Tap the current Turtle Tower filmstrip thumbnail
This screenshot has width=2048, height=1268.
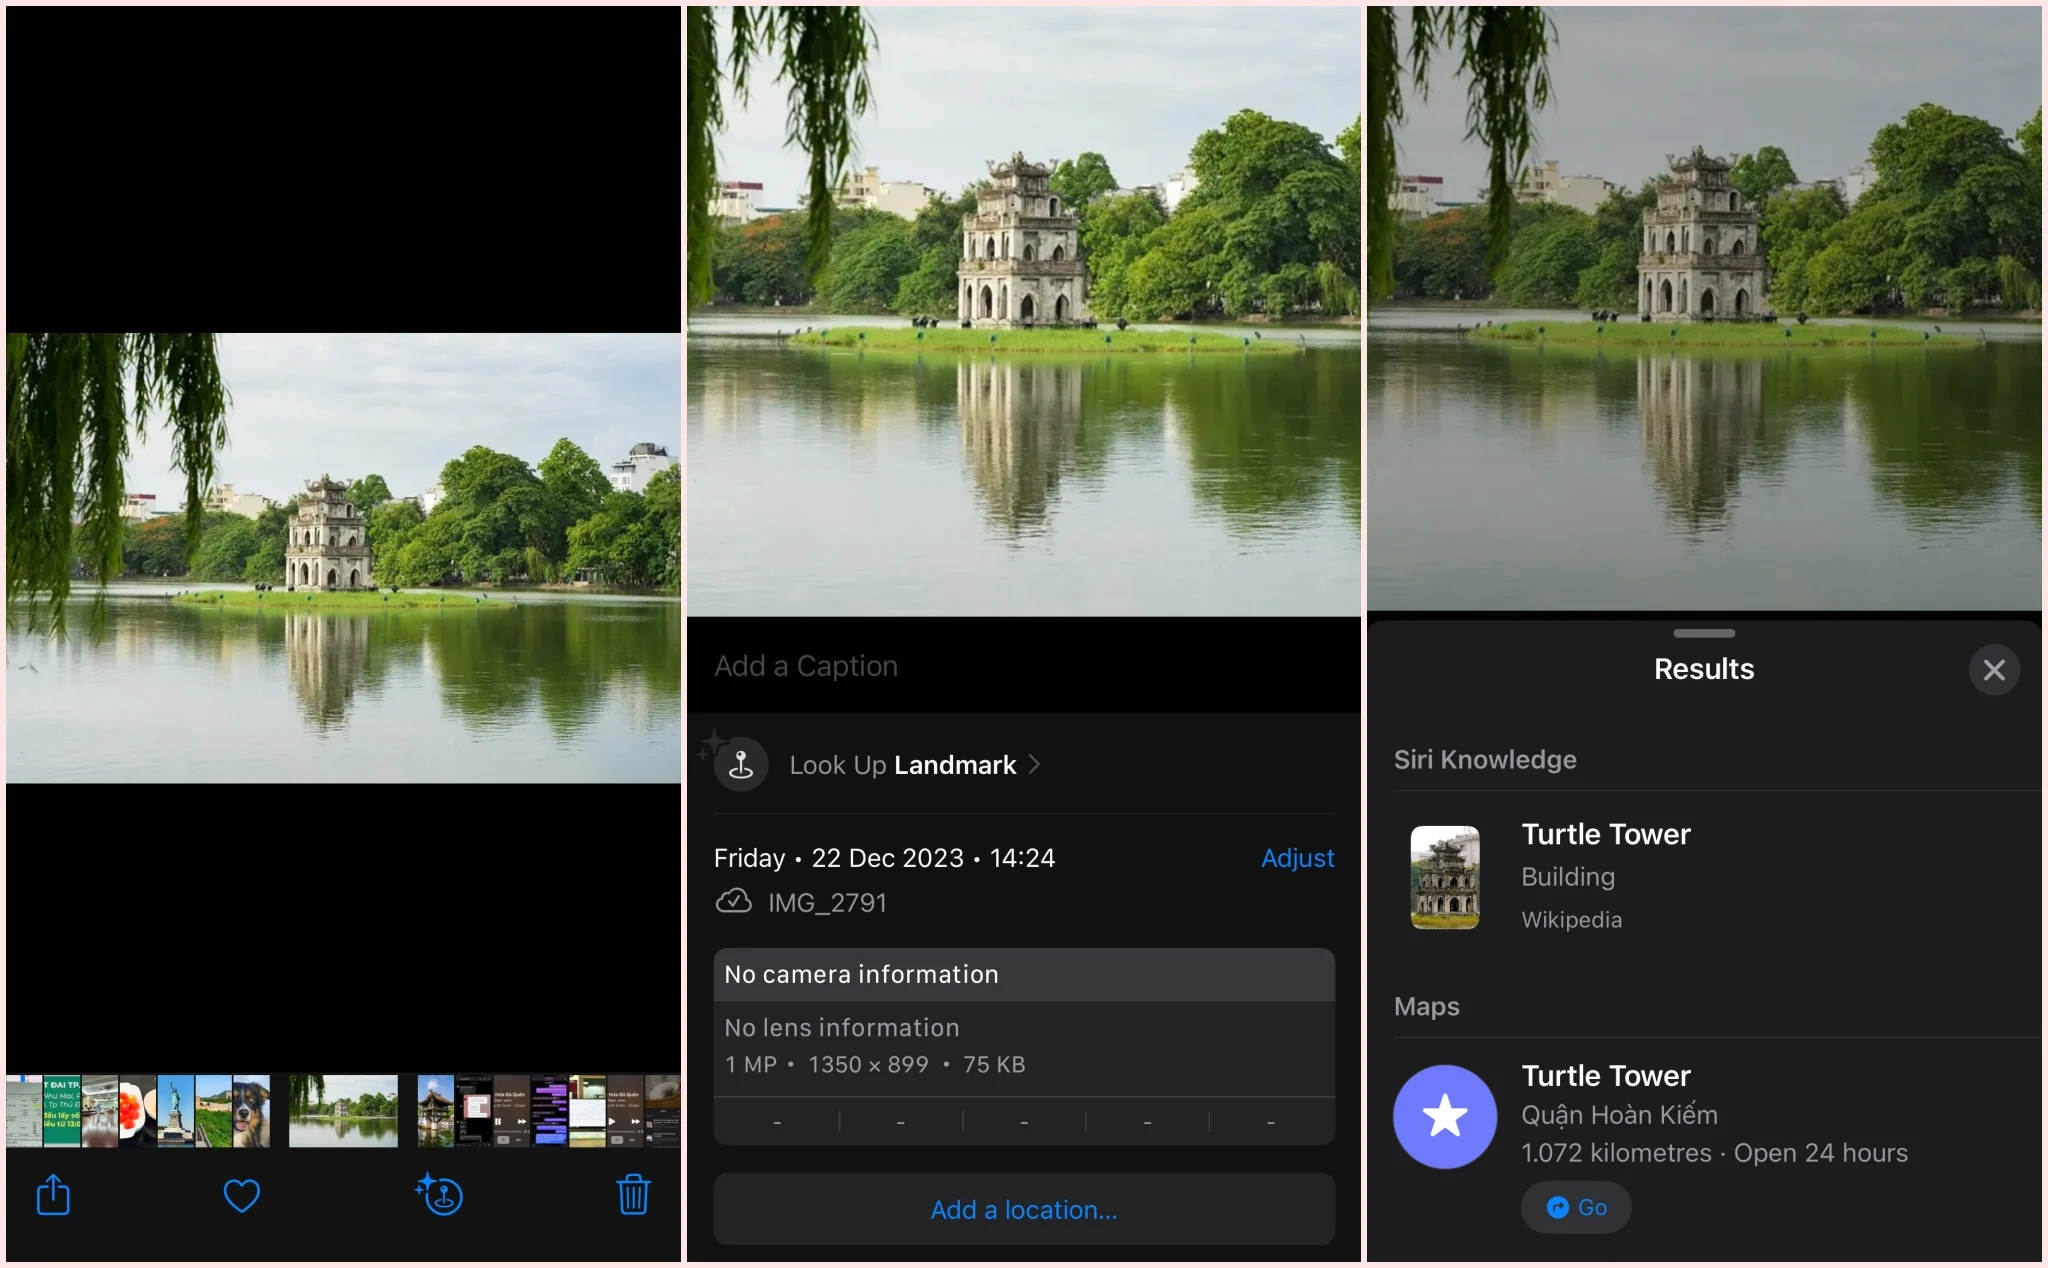tap(343, 1111)
